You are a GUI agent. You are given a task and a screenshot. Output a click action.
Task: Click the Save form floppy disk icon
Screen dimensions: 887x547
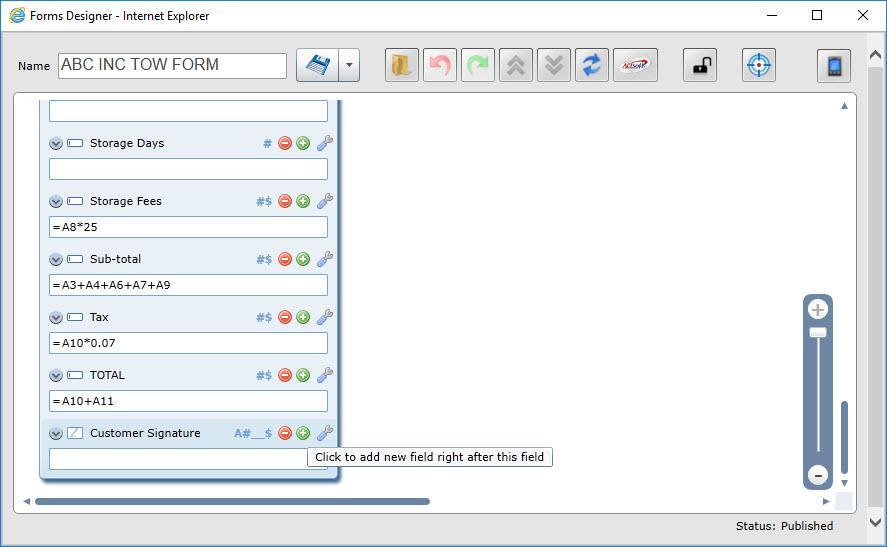[317, 66]
